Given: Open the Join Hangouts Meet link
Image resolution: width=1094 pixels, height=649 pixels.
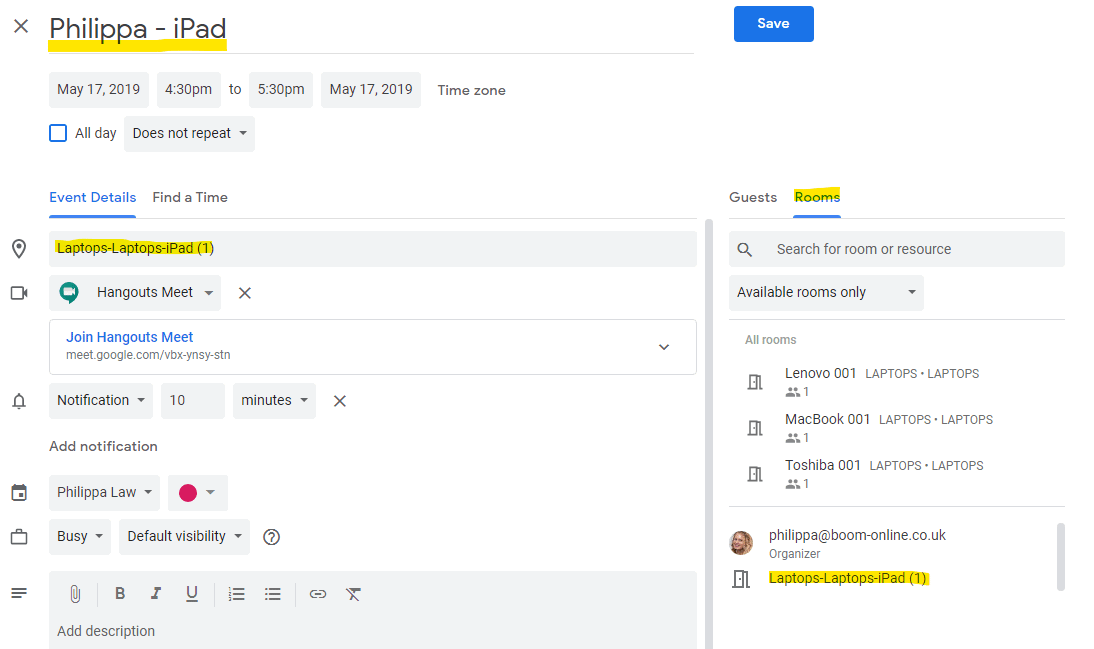Looking at the screenshot, I should click(129, 337).
